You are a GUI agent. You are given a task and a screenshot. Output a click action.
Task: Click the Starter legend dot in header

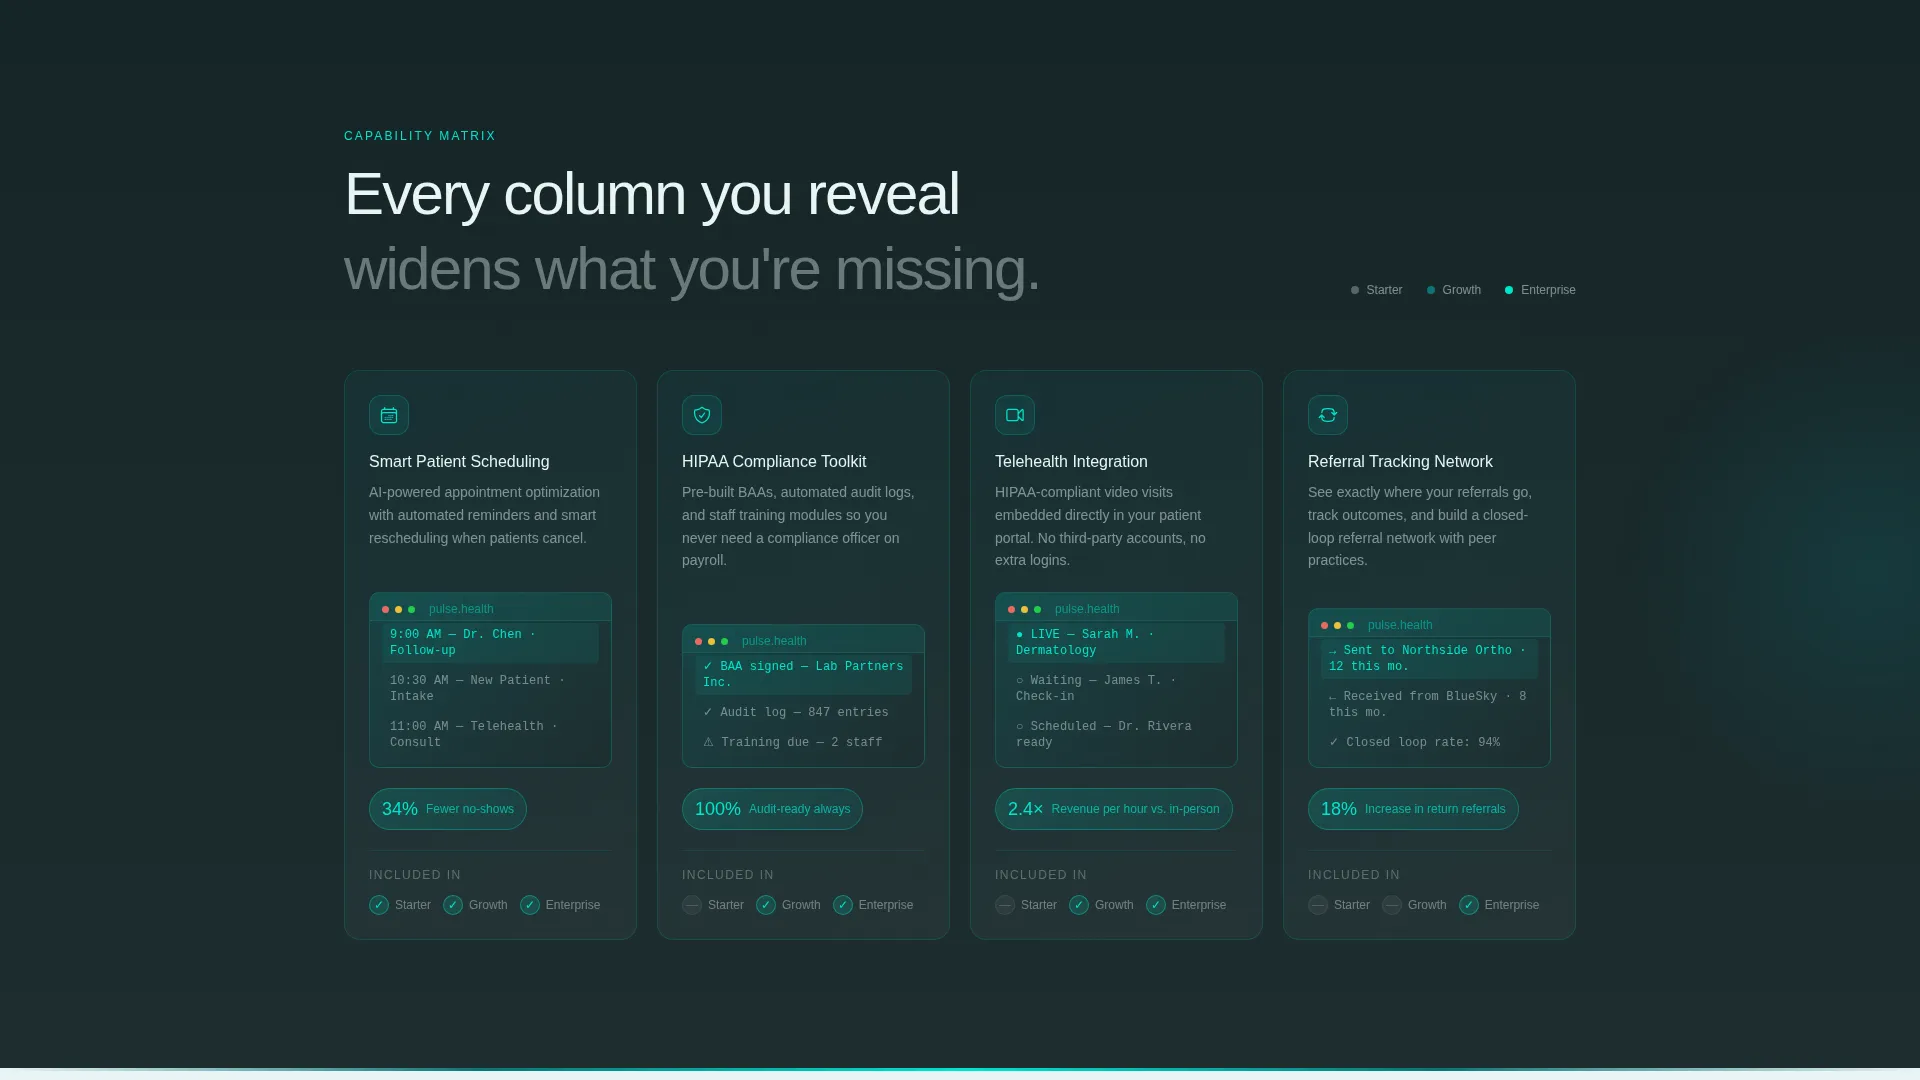pos(1355,290)
